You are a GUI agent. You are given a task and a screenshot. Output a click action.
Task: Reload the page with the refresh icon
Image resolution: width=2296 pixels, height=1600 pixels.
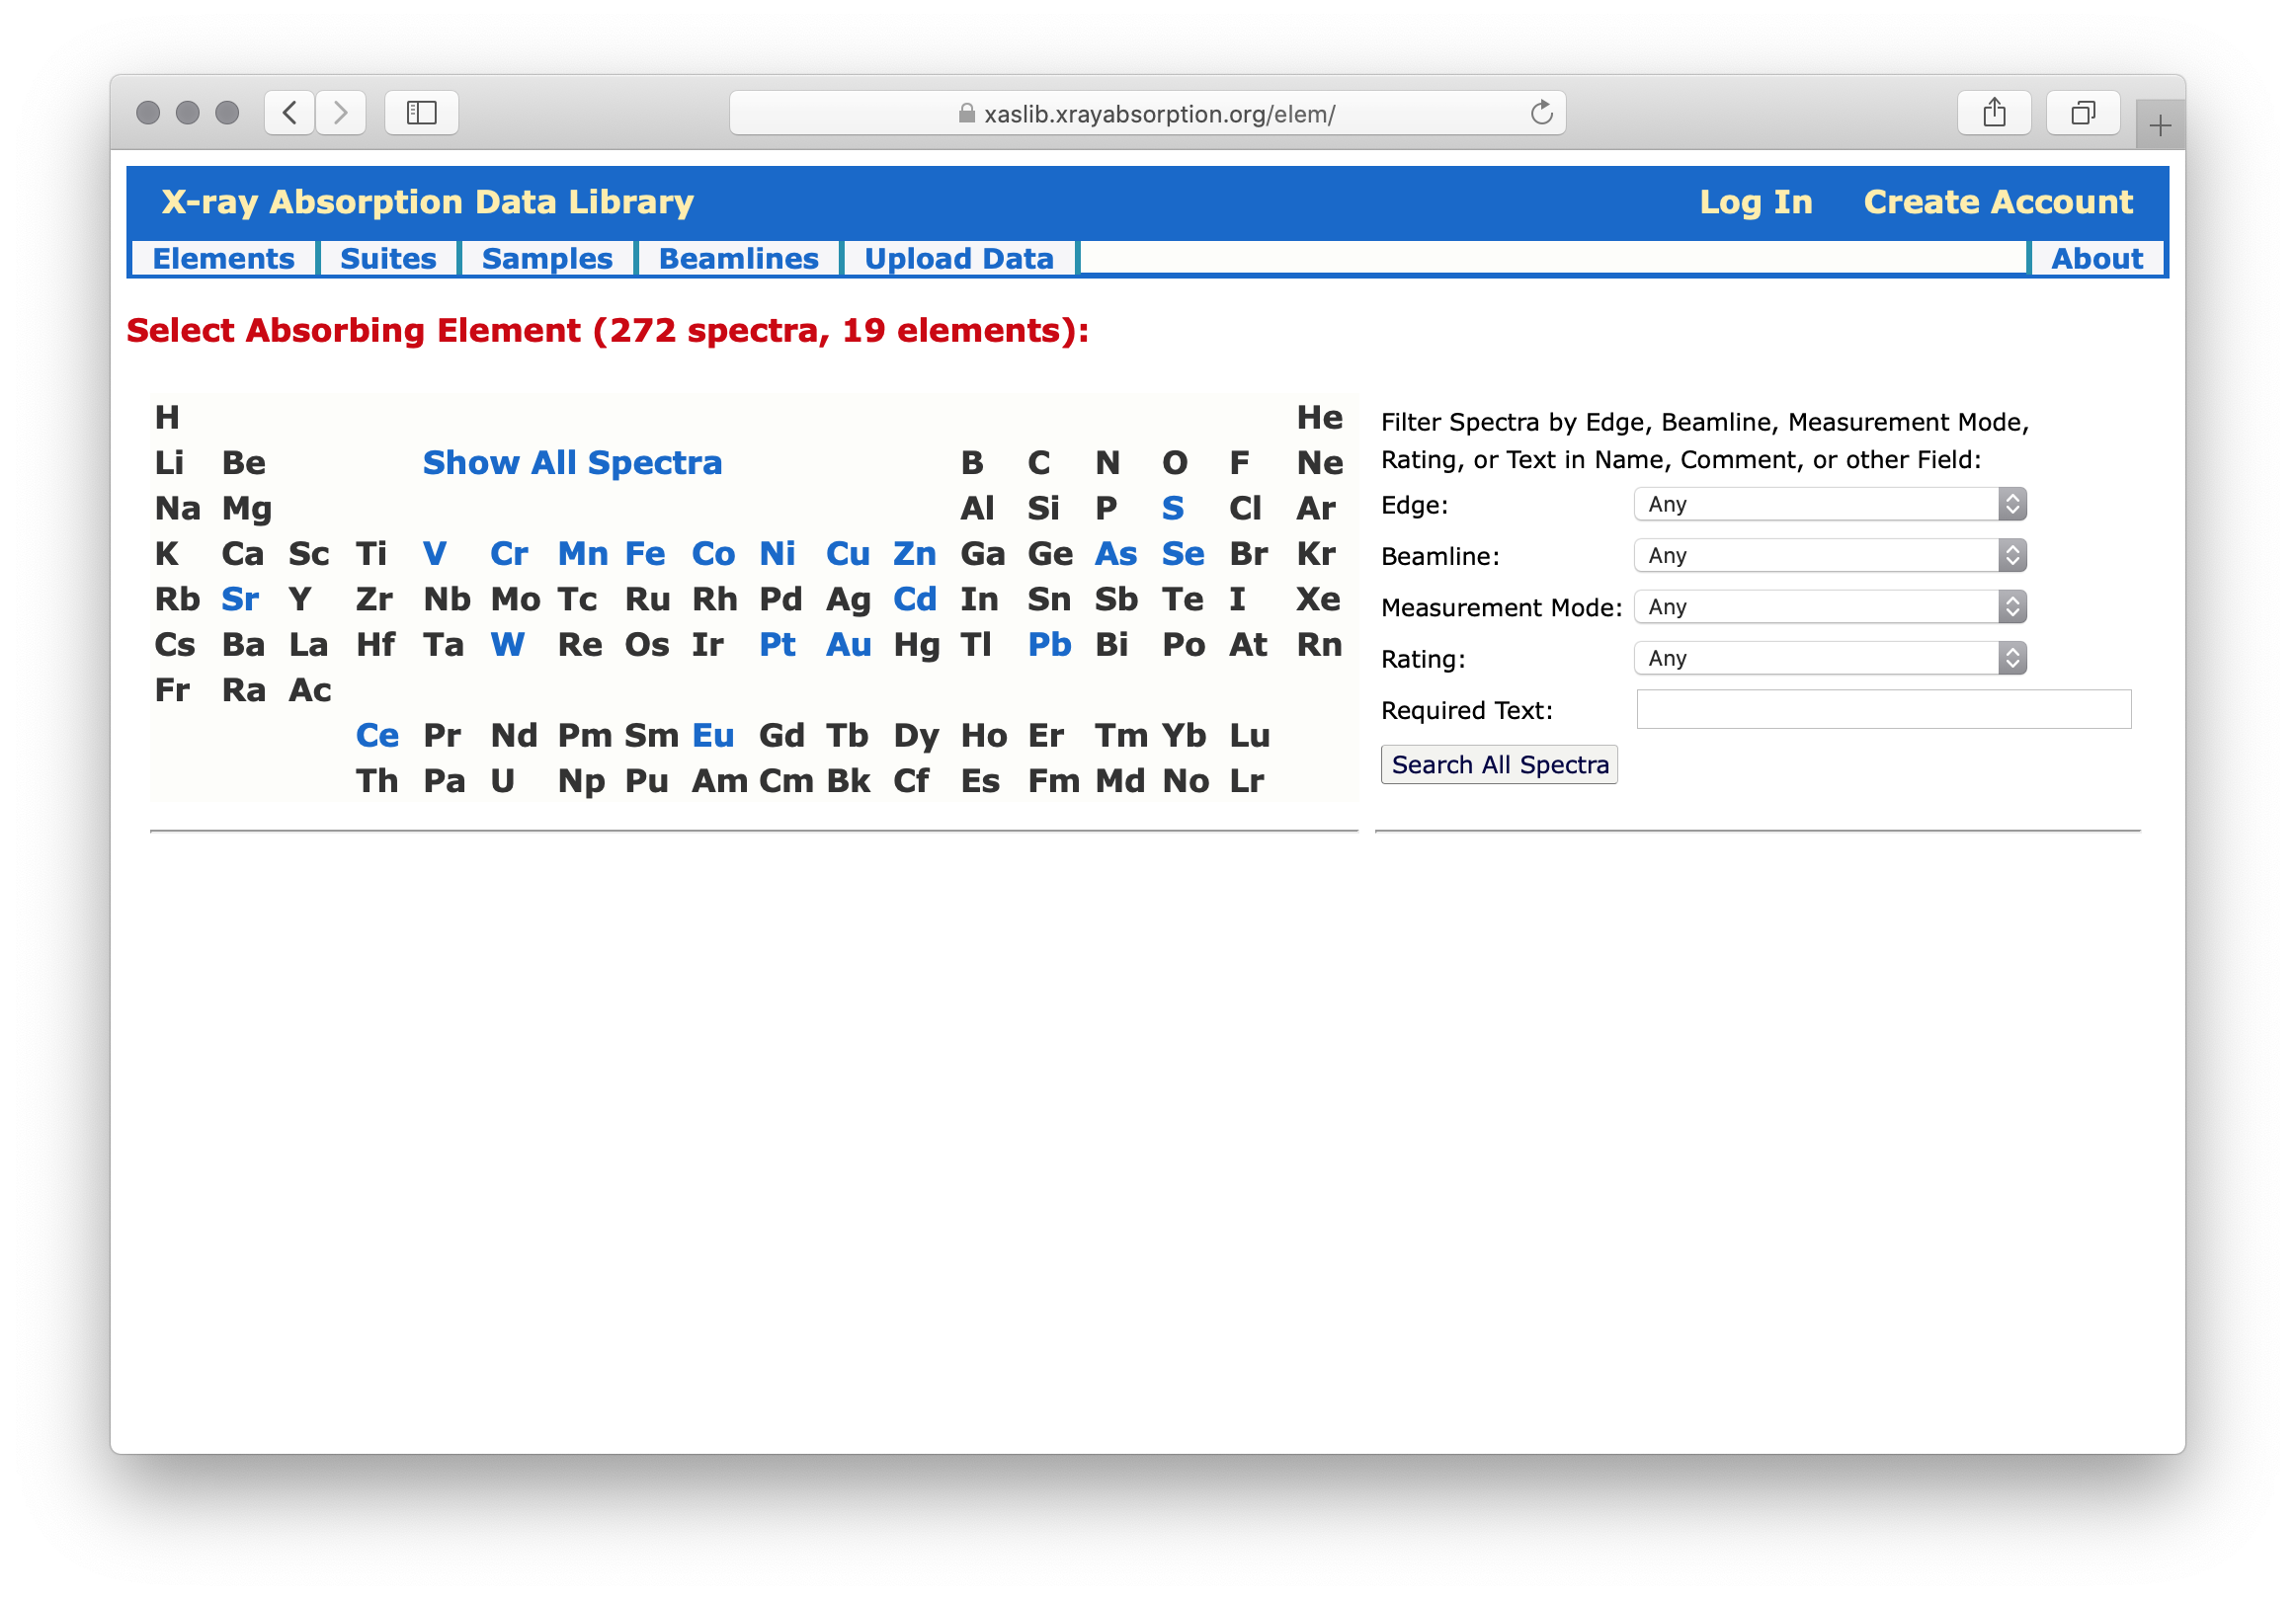pyautogui.click(x=1541, y=113)
